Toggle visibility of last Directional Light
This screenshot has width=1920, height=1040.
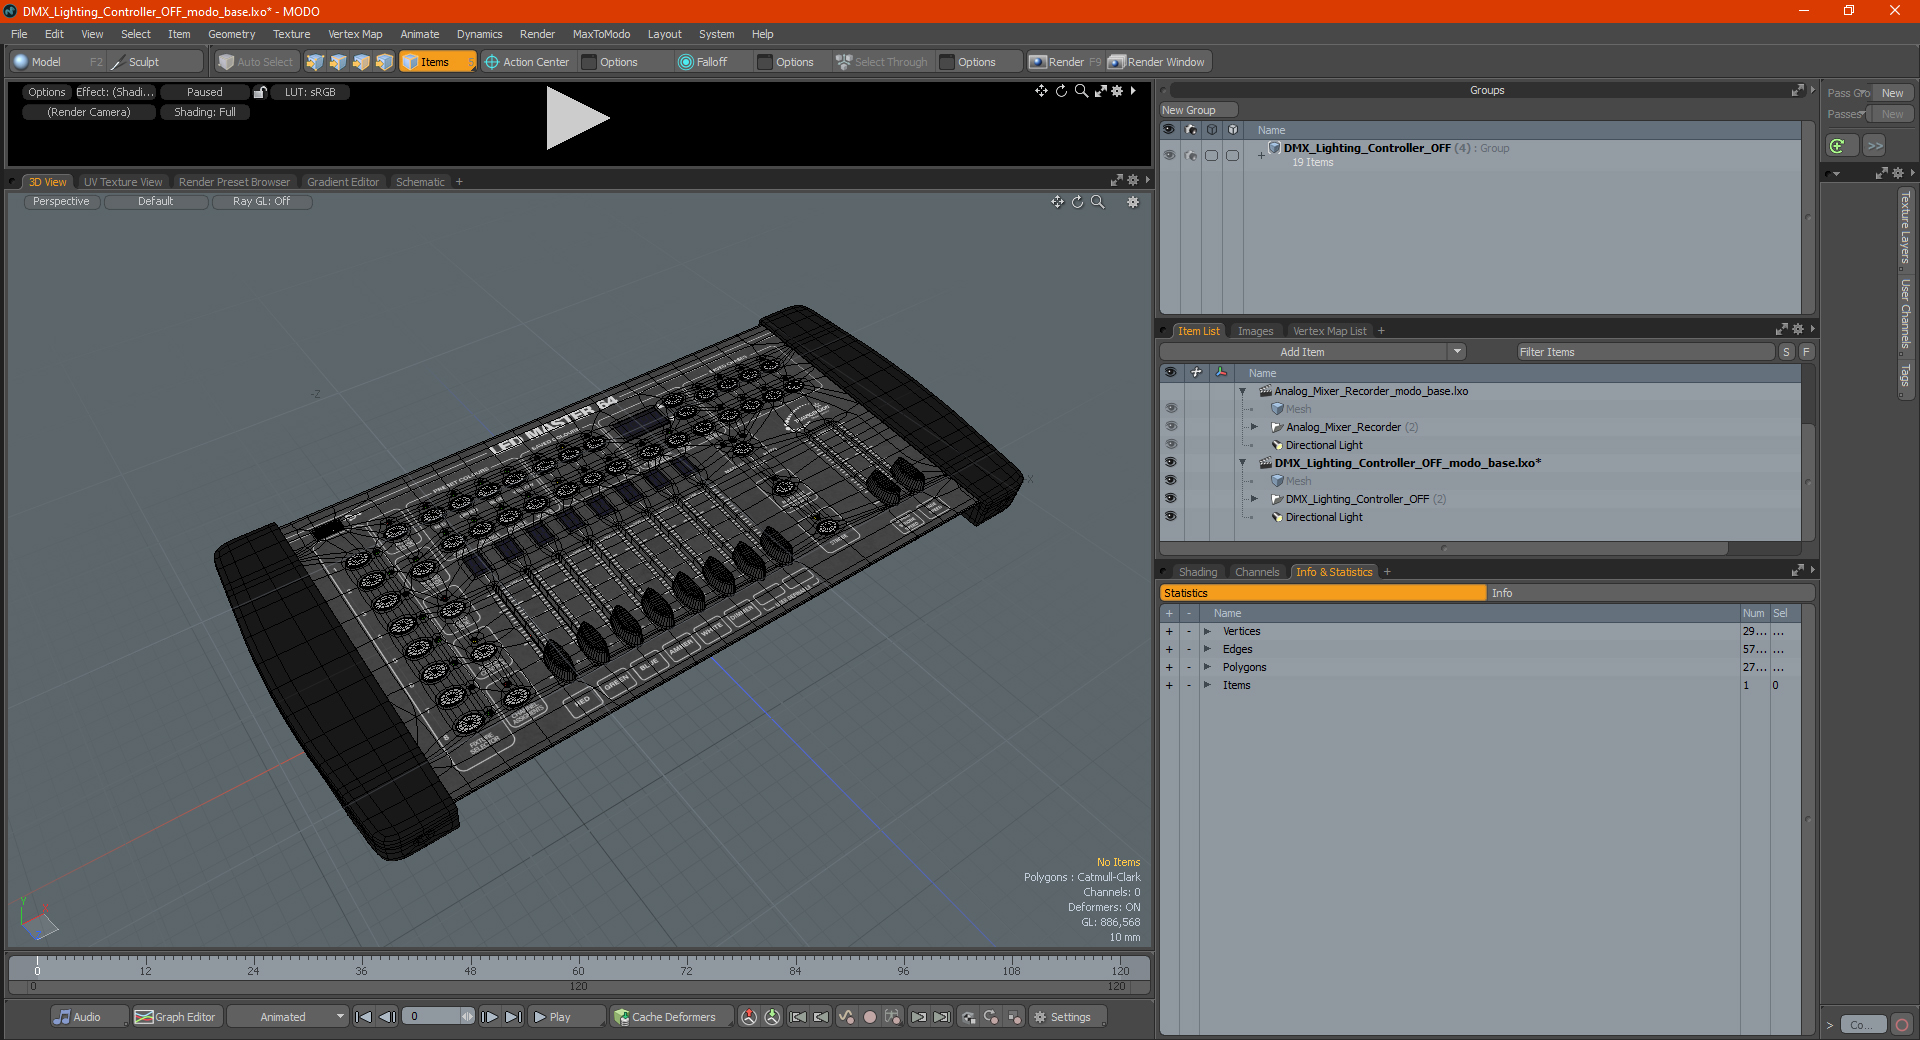point(1170,517)
